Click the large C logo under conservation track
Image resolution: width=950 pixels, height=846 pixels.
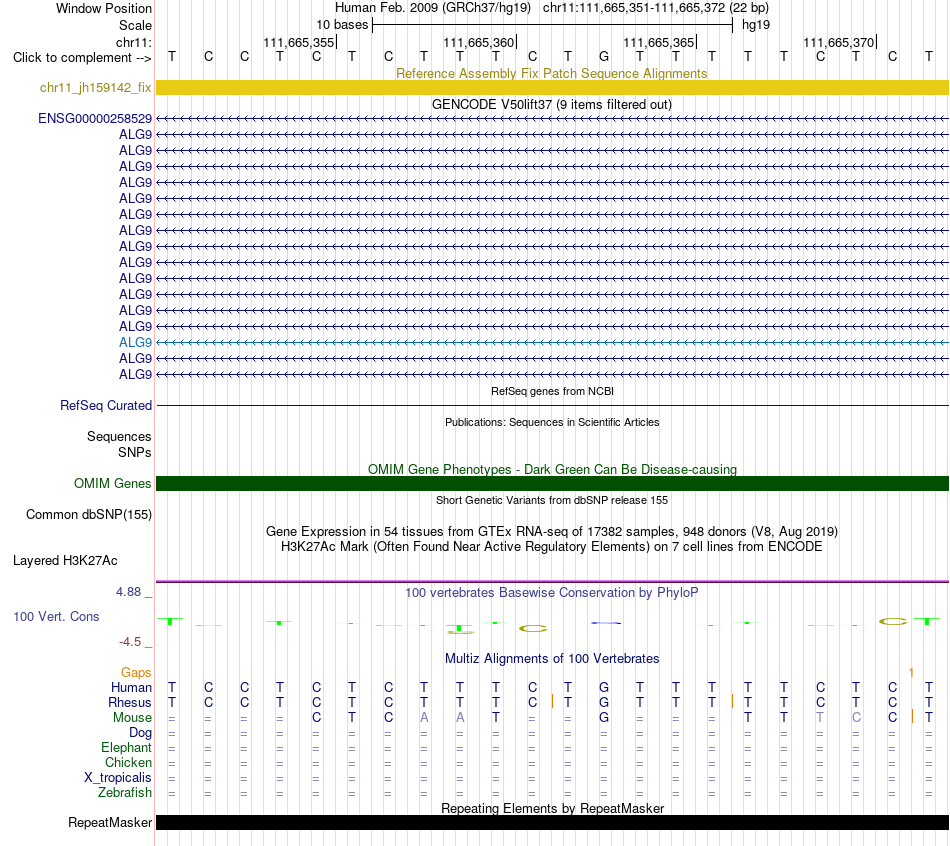(x=533, y=628)
